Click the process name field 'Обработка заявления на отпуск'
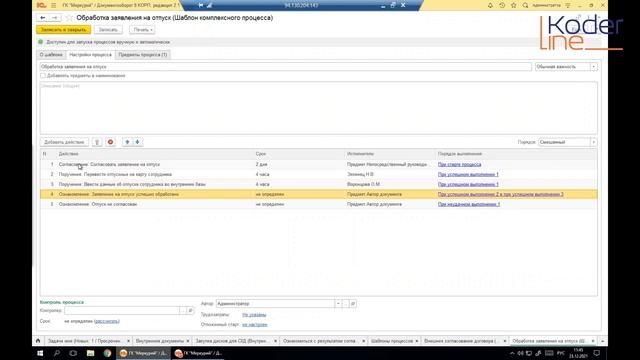Image resolution: width=640 pixels, height=360 pixels. click(286, 67)
